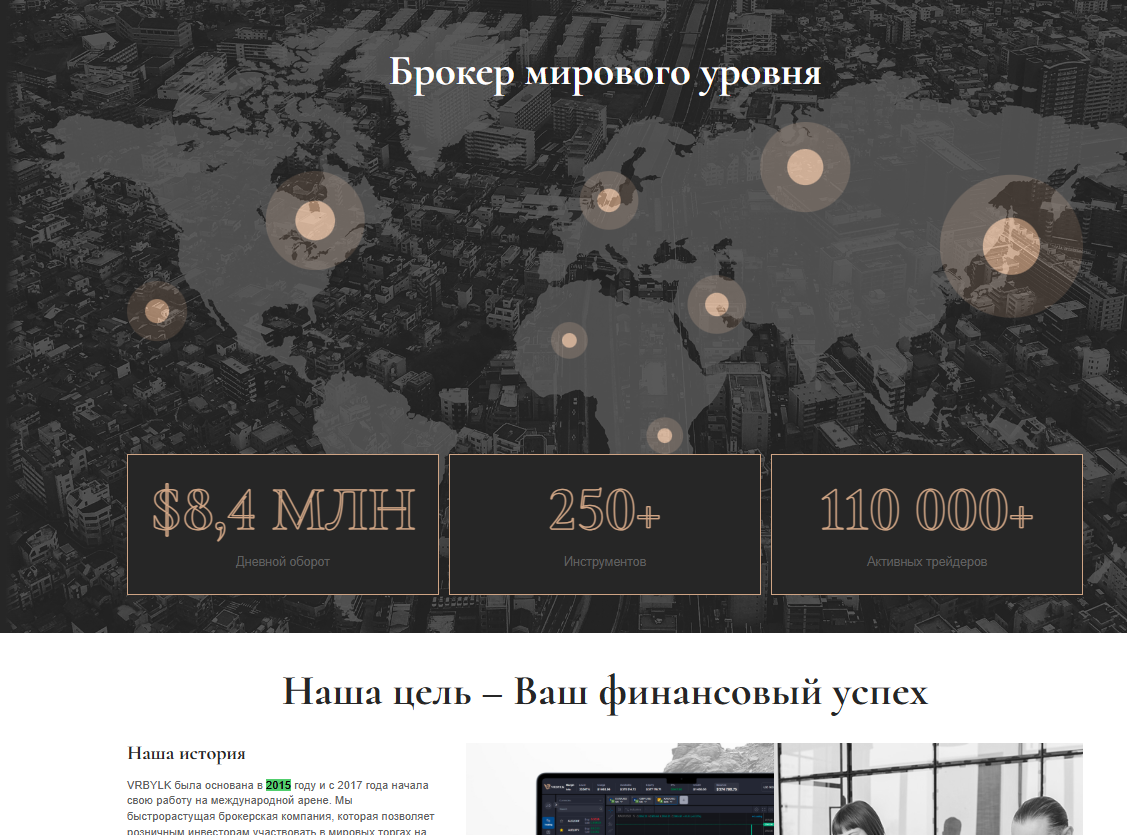Select the southern Africa map marker

(x=663, y=434)
